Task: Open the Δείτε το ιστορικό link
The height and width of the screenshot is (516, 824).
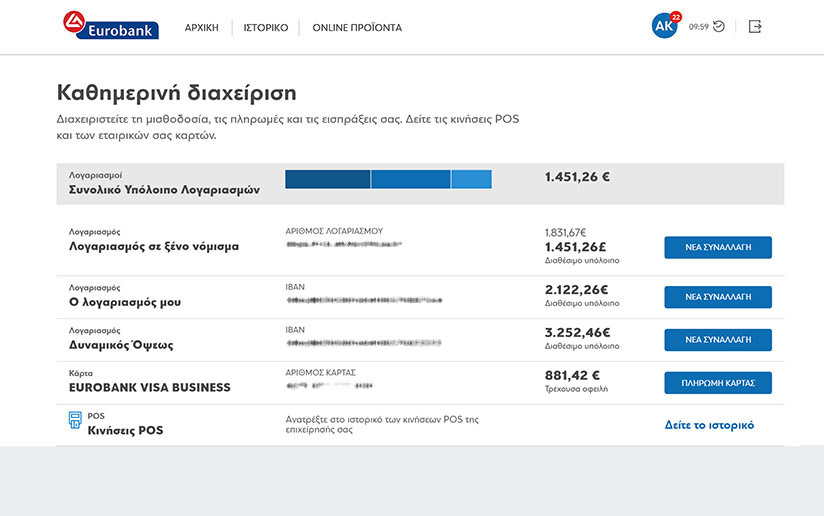Action: tap(709, 425)
